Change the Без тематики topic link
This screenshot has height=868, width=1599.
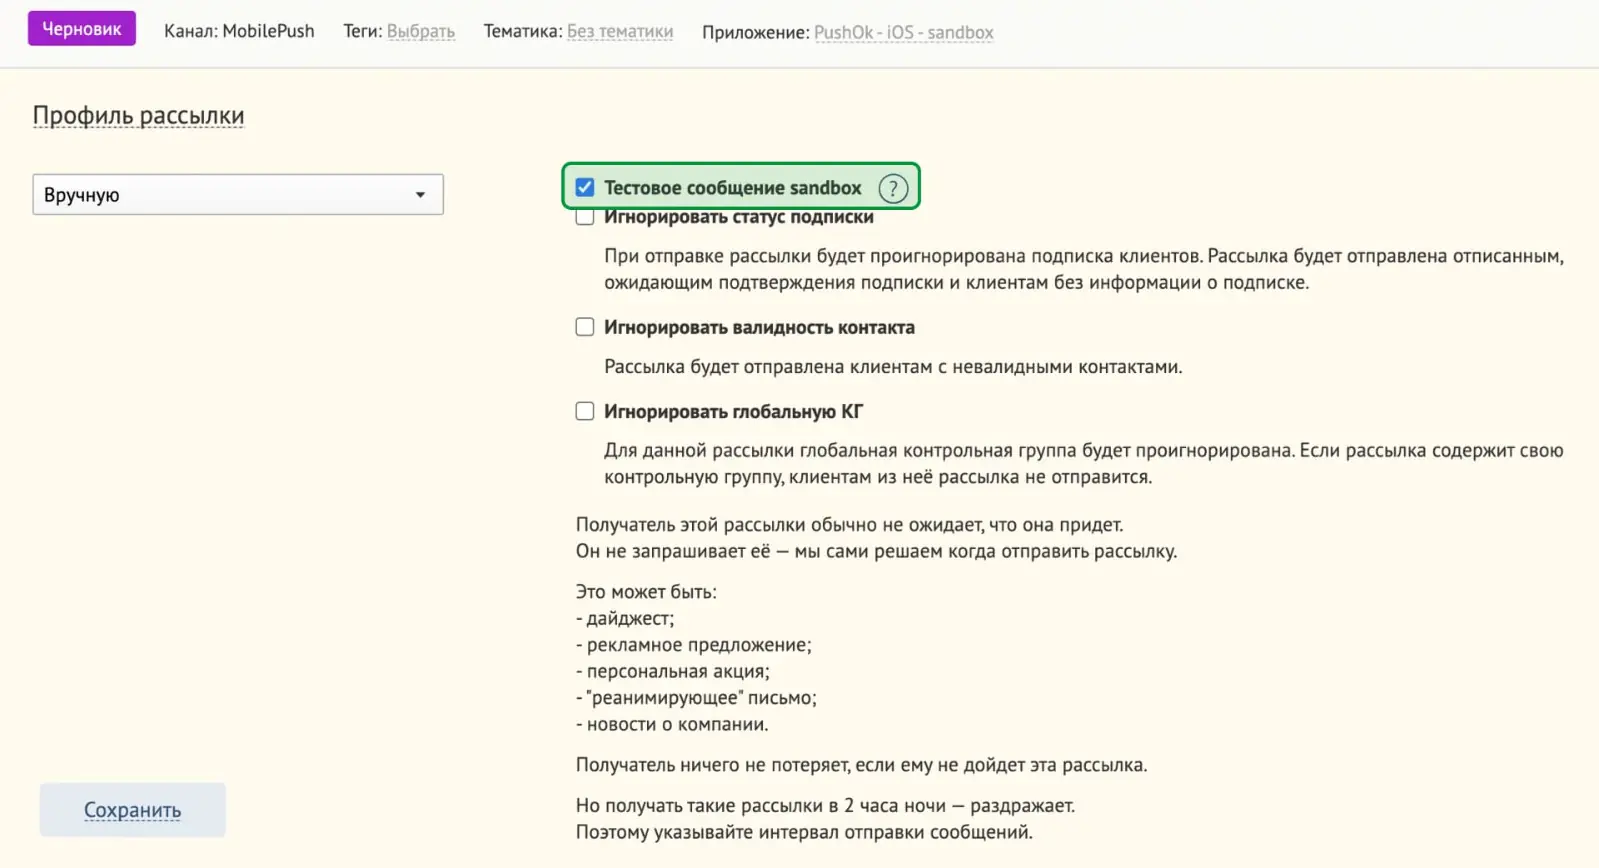(620, 31)
